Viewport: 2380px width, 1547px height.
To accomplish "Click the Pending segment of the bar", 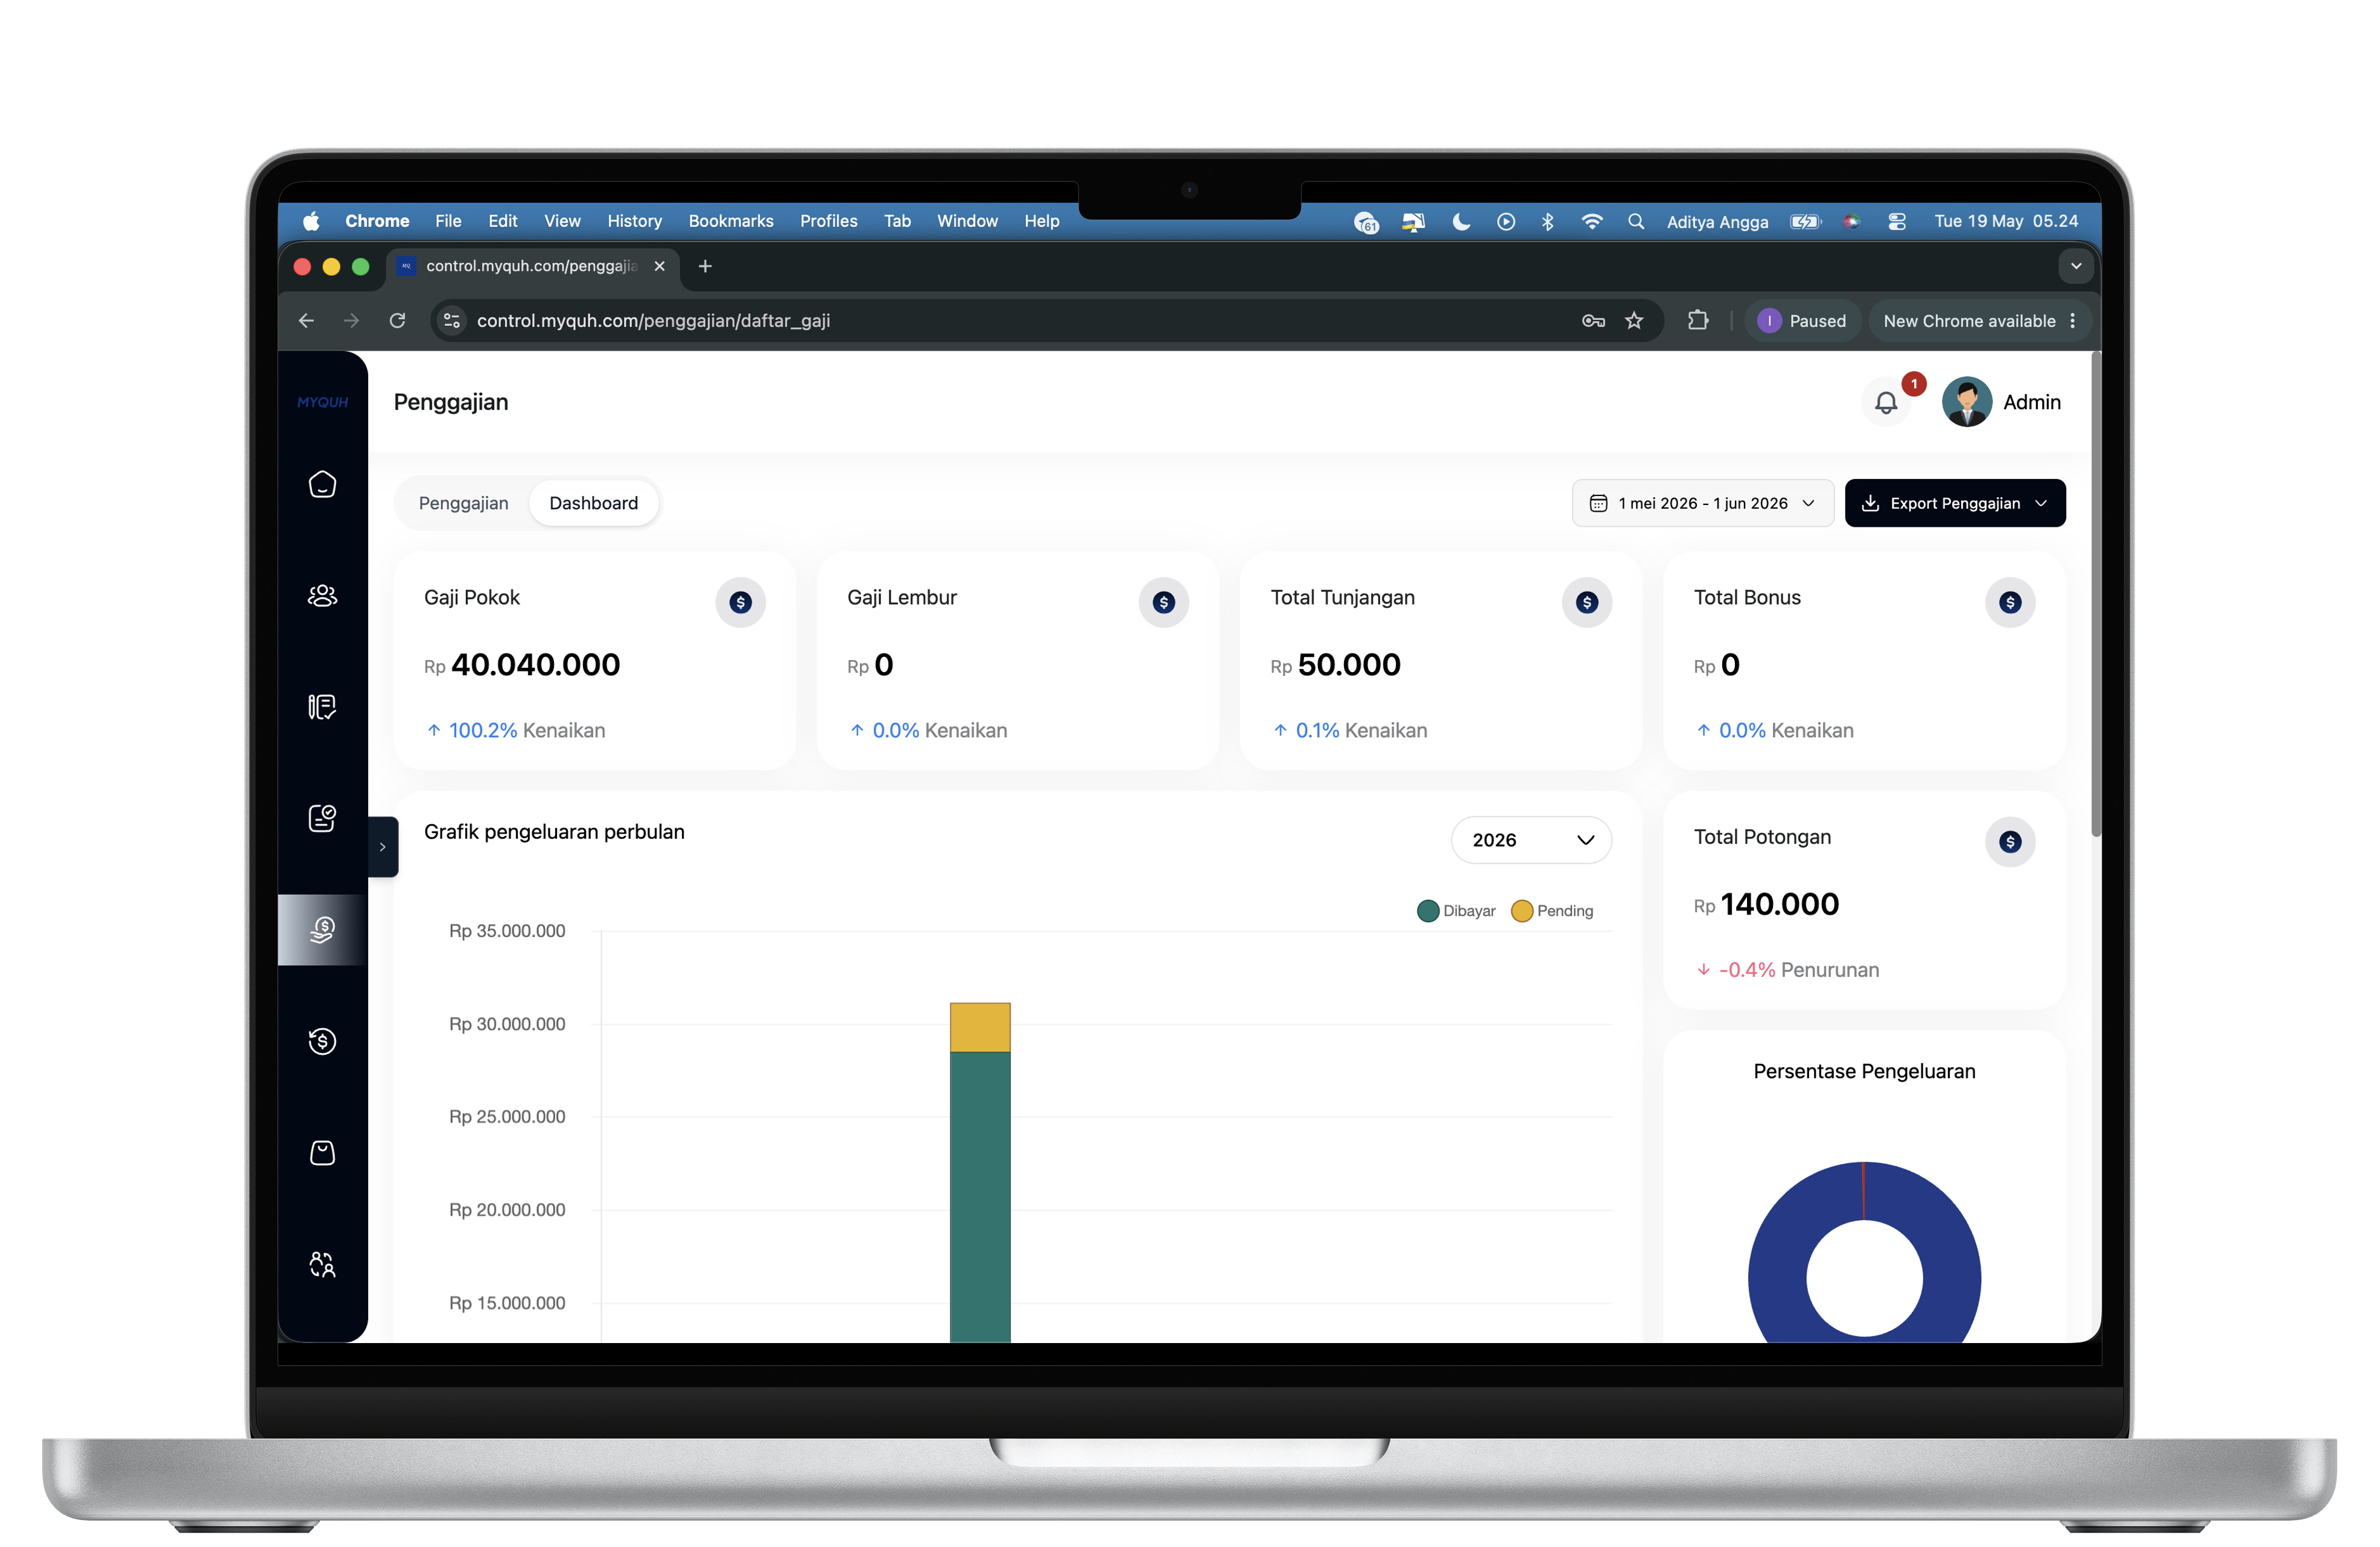I will click(x=980, y=1027).
